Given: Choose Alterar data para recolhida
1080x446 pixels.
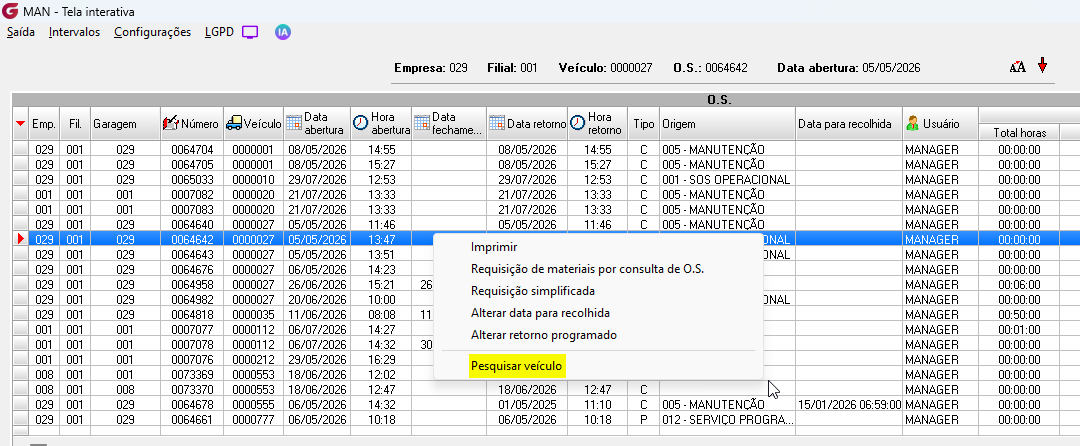Looking at the screenshot, I should (540, 313).
